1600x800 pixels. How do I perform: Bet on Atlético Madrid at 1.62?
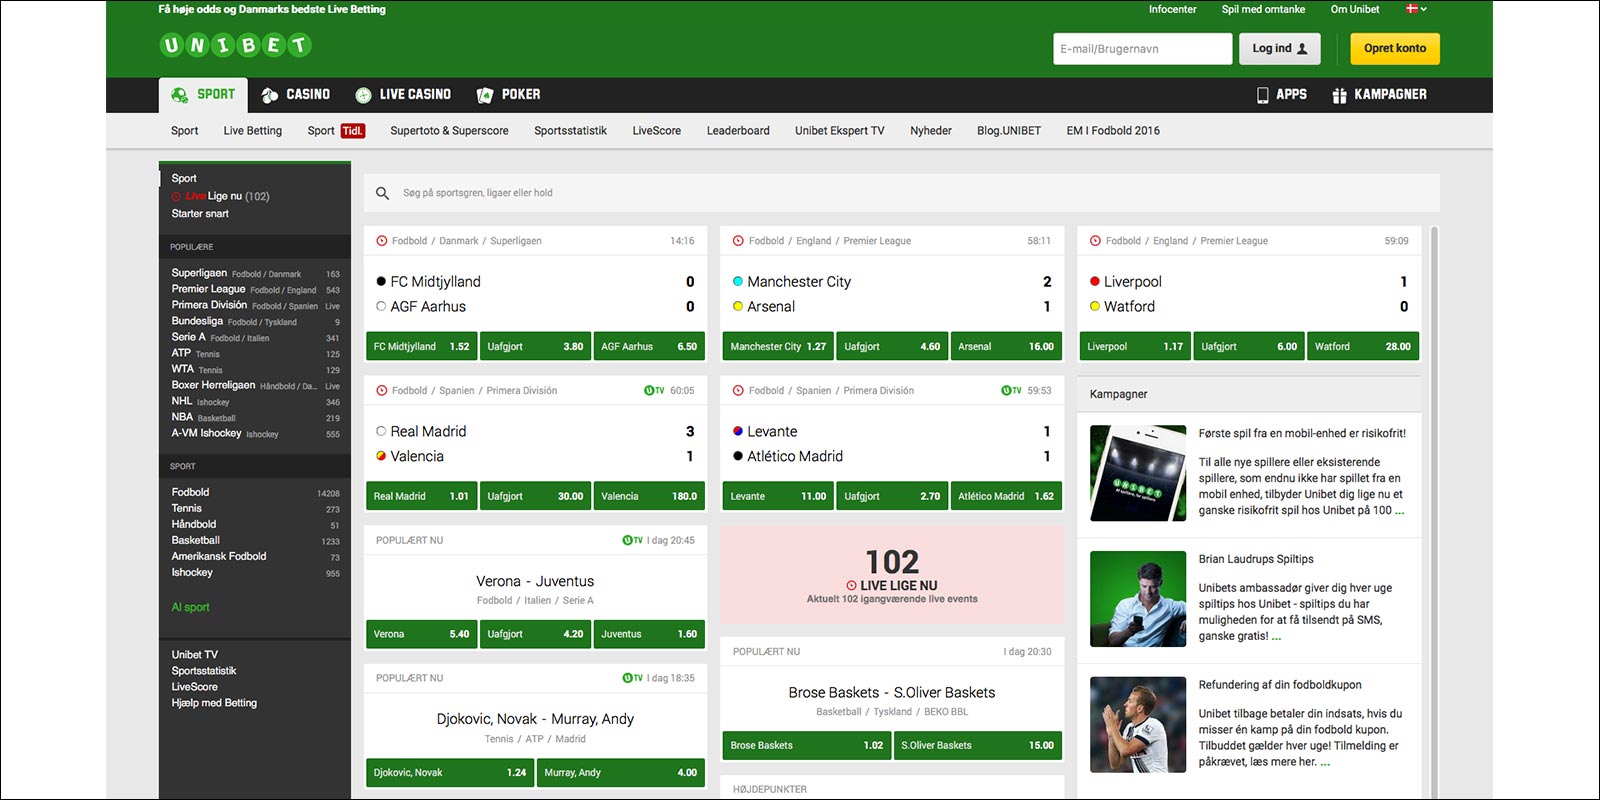[x=1006, y=497]
